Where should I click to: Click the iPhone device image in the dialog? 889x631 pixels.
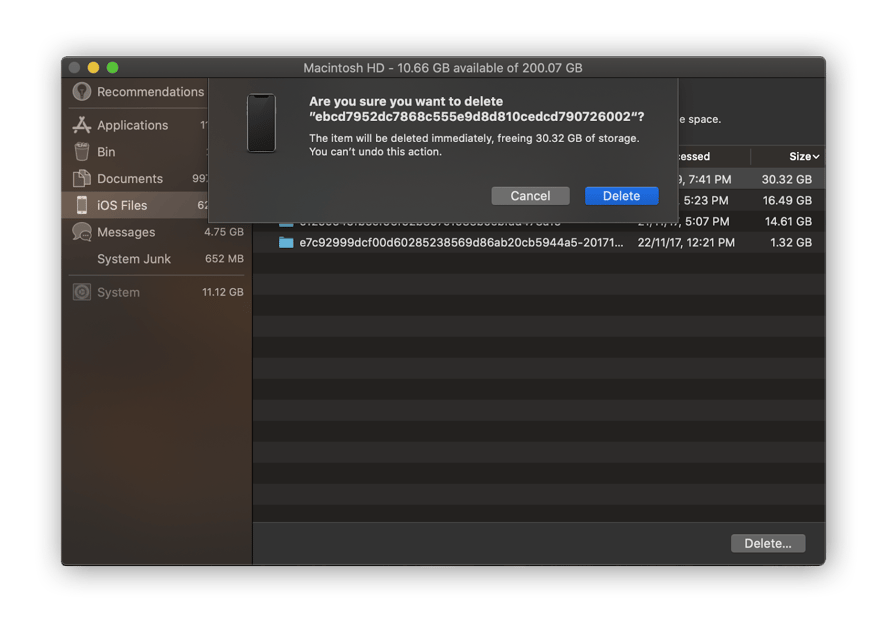pyautogui.click(x=262, y=124)
